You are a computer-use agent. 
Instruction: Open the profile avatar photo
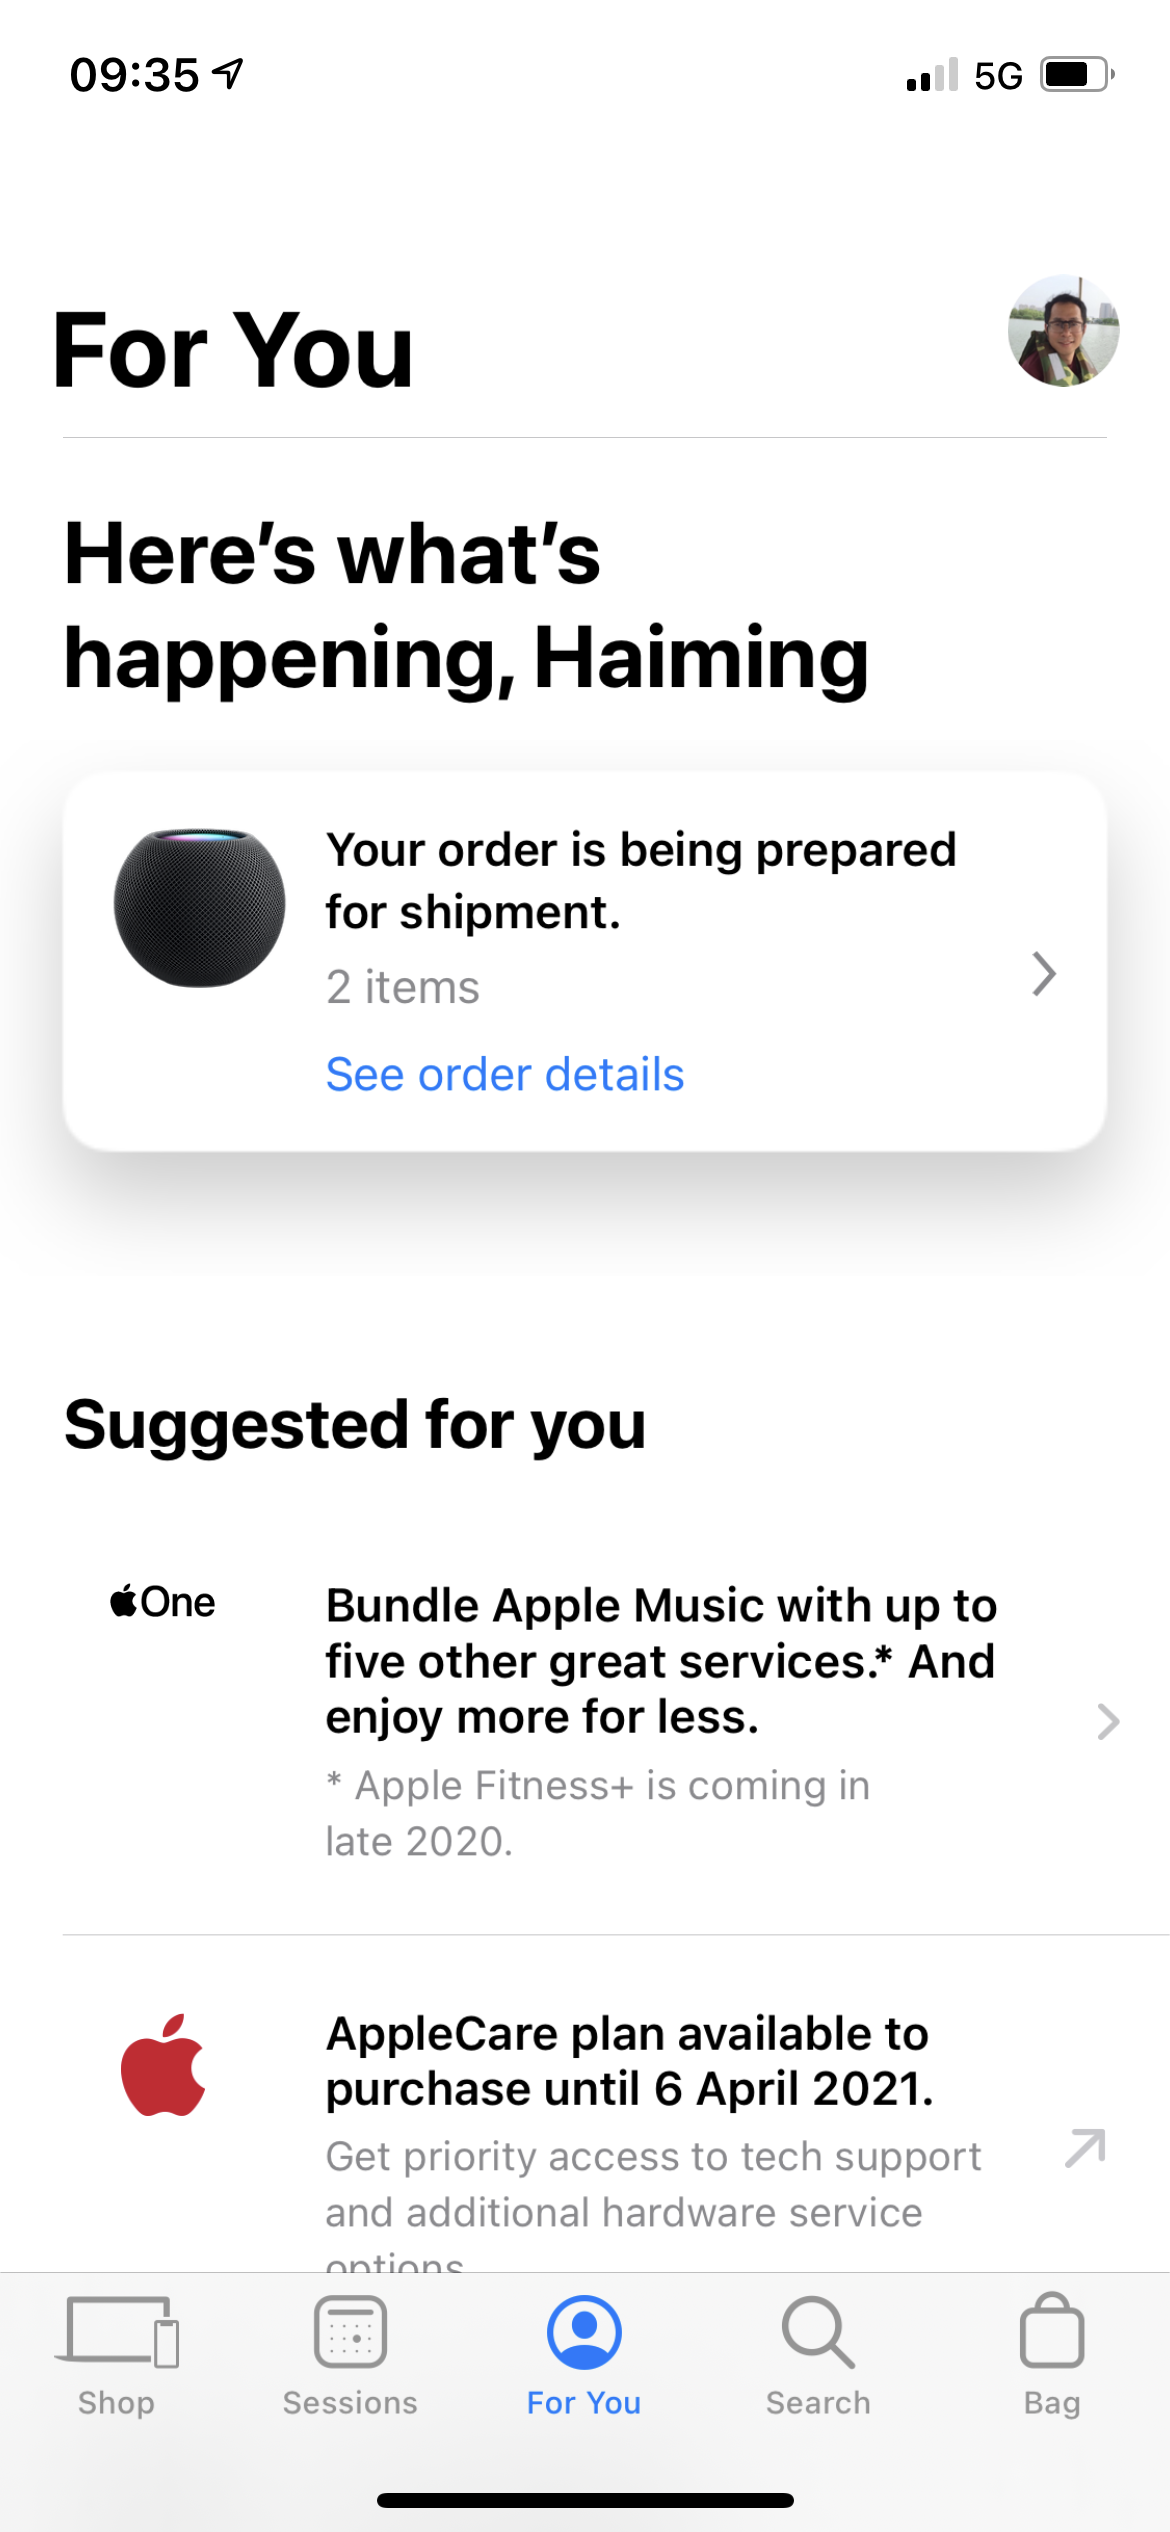[x=1063, y=331]
